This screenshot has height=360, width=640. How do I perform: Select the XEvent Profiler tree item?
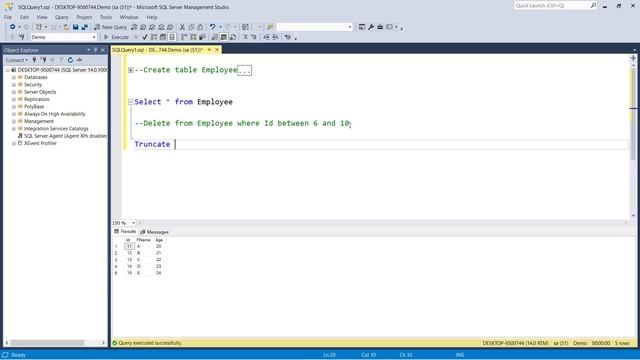coord(40,143)
